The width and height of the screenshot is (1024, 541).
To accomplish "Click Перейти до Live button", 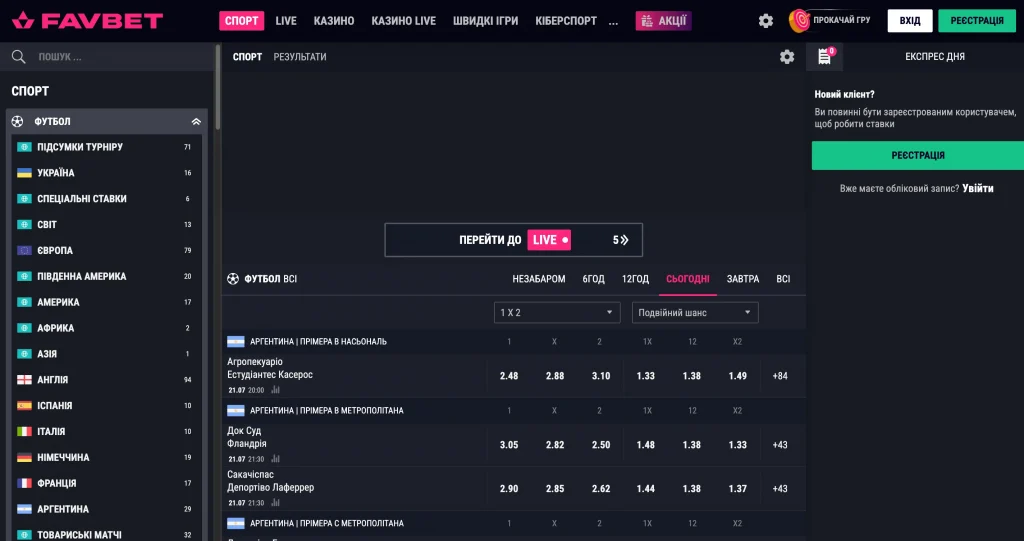I will point(513,240).
